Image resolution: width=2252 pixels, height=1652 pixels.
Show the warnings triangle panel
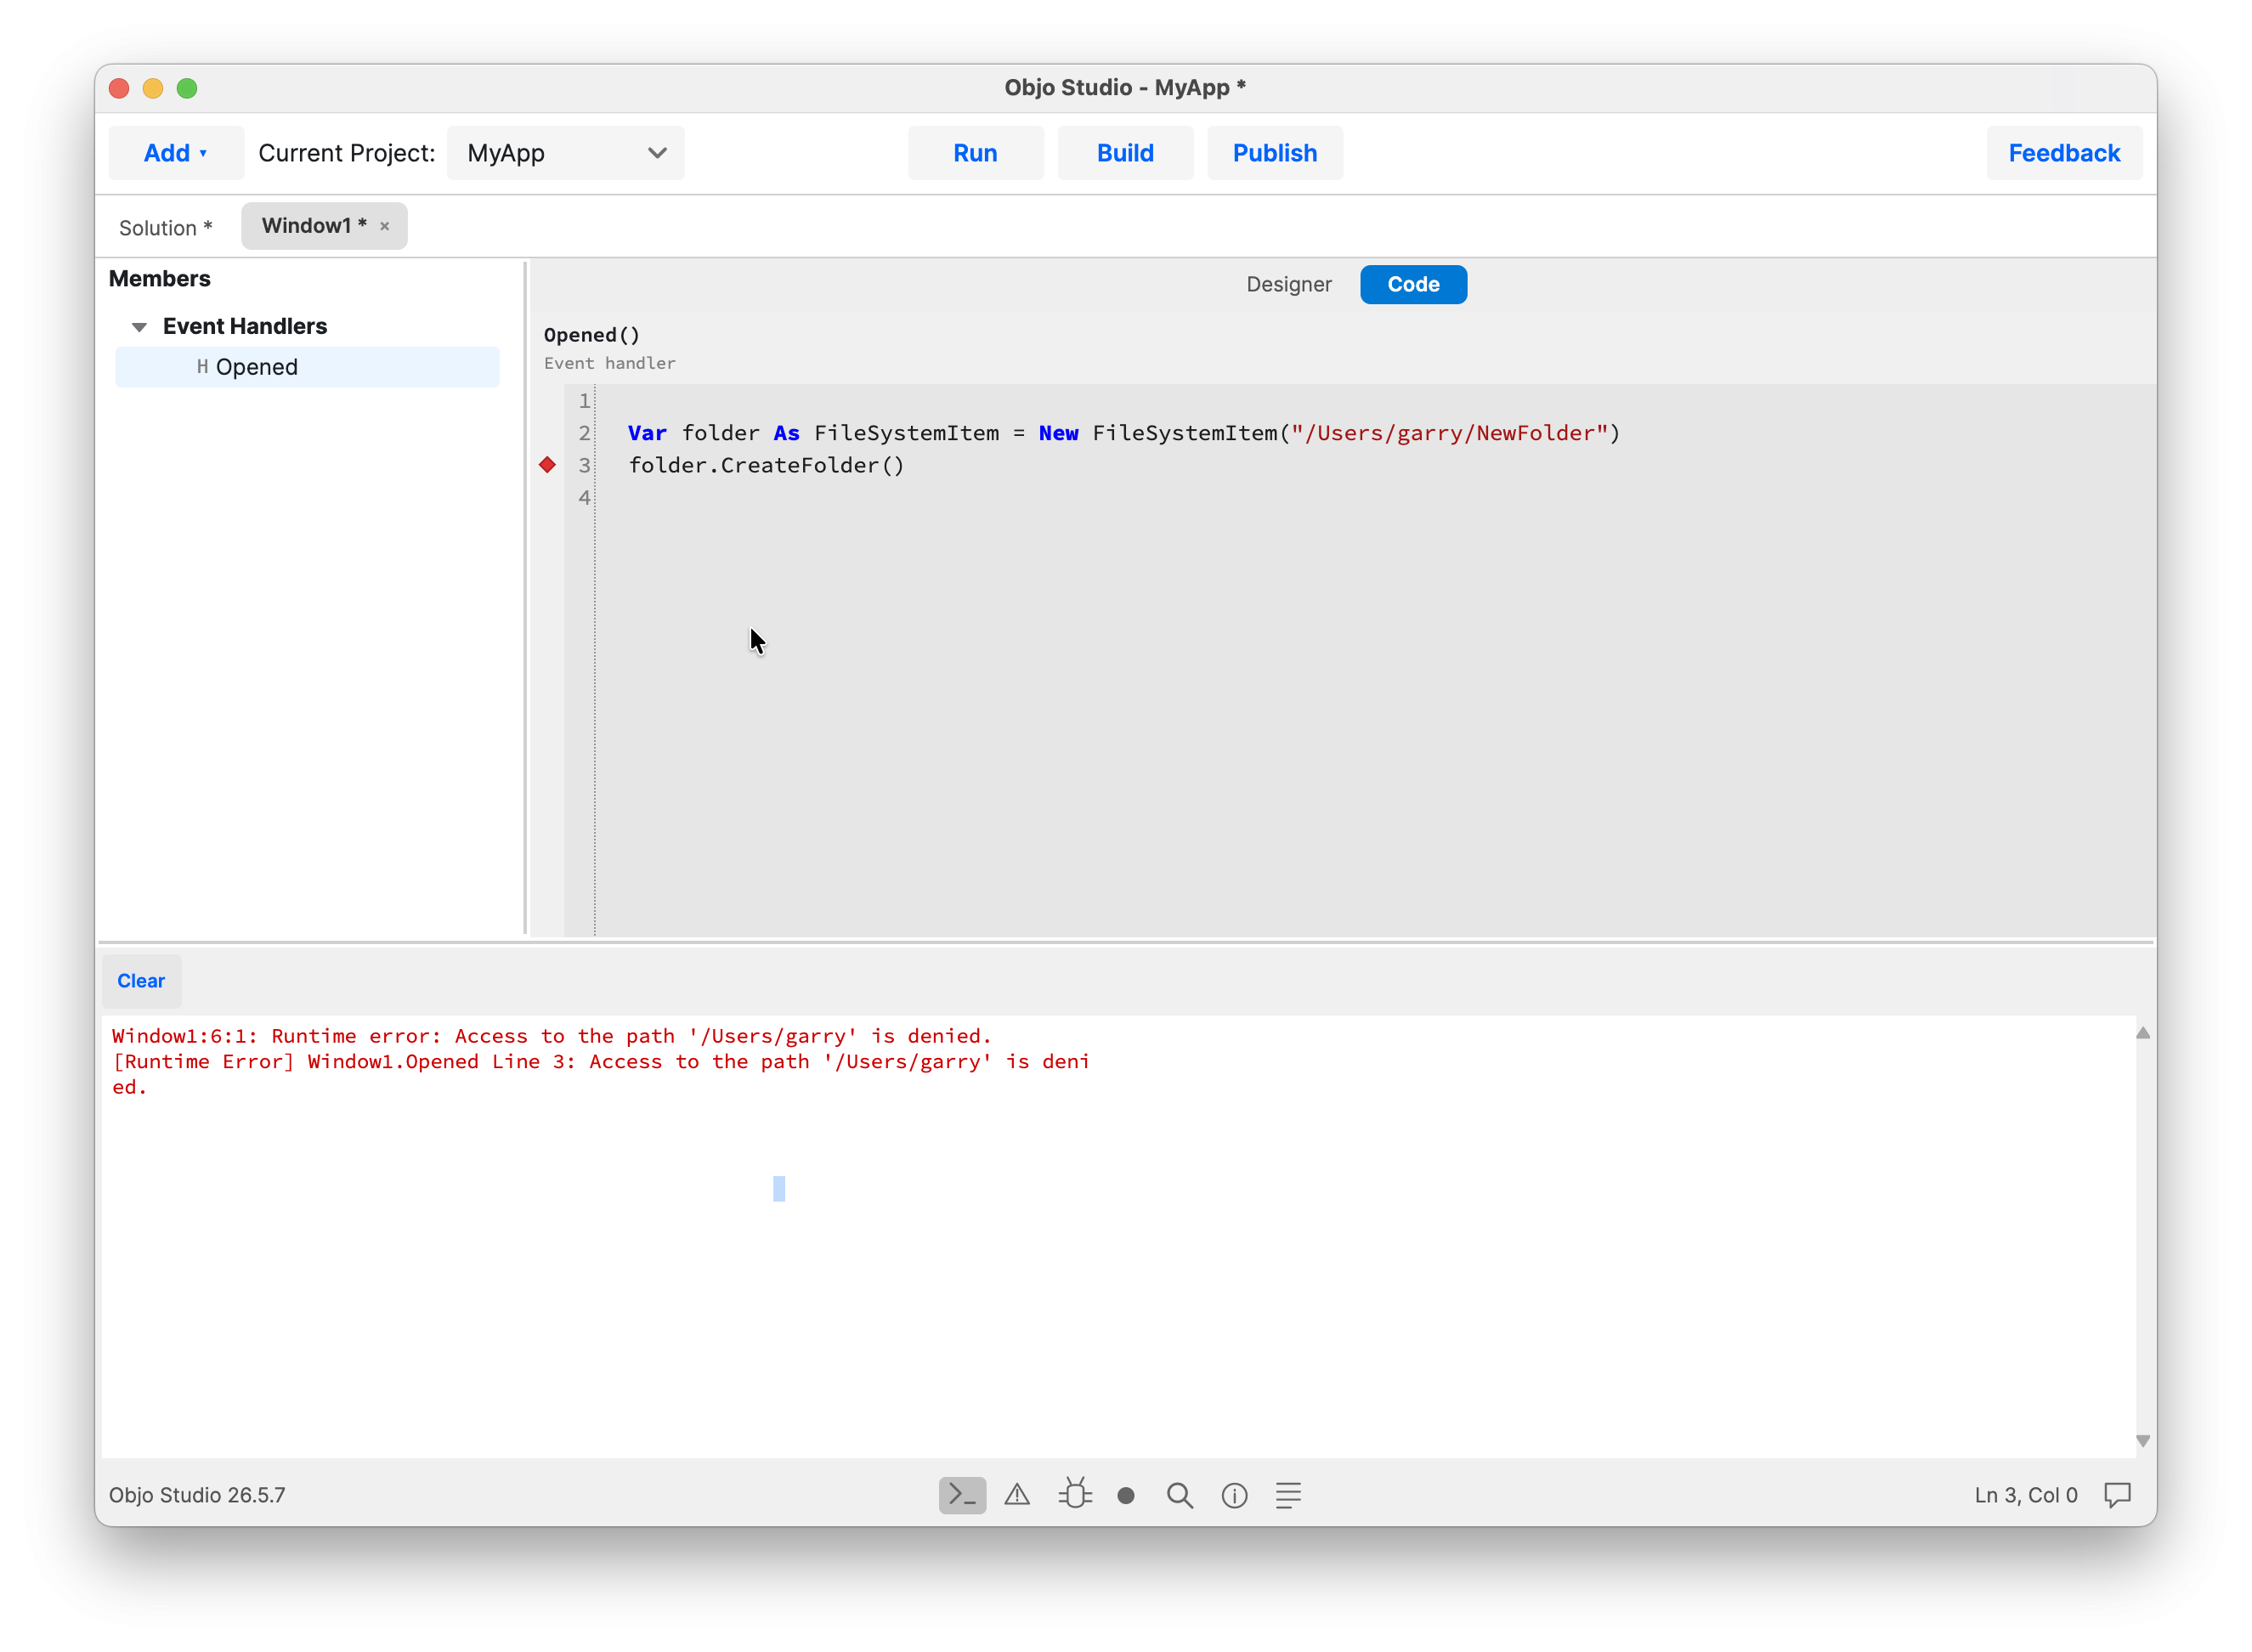coord(1017,1495)
